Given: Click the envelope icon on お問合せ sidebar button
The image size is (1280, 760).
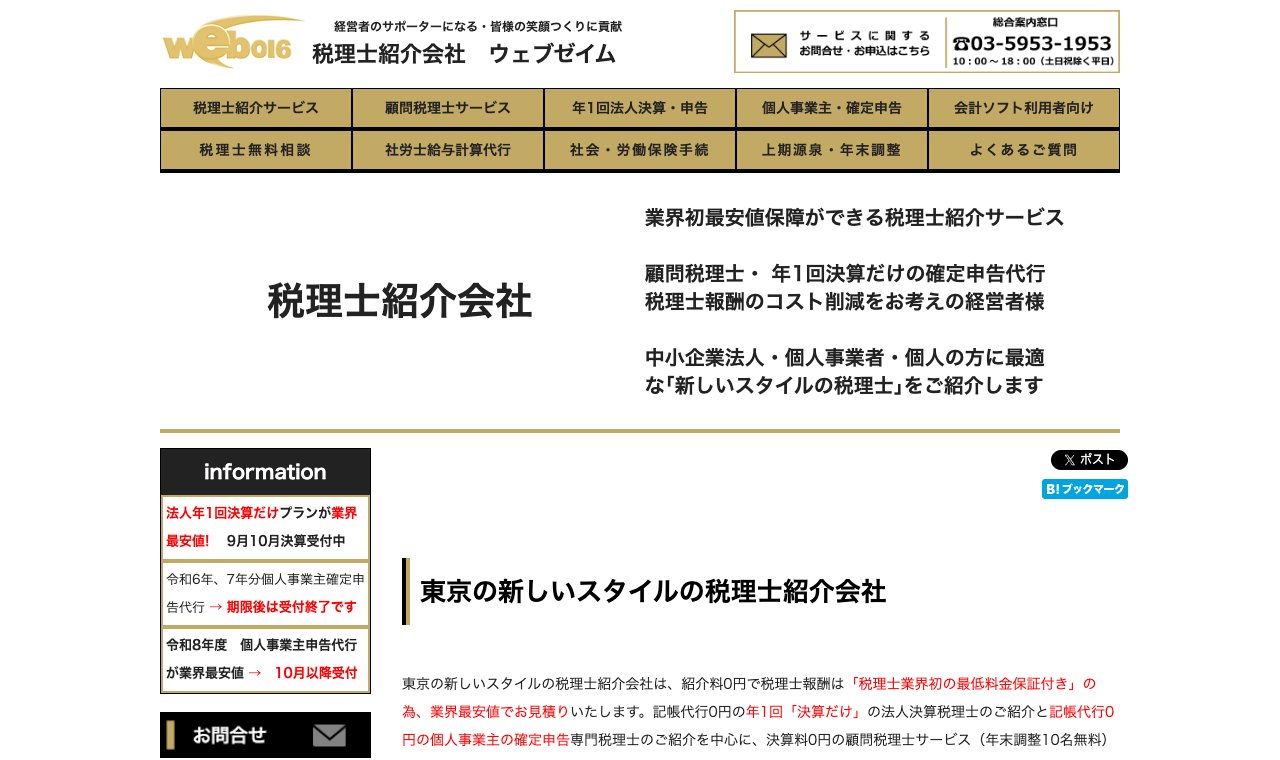Looking at the screenshot, I should coord(329,736).
